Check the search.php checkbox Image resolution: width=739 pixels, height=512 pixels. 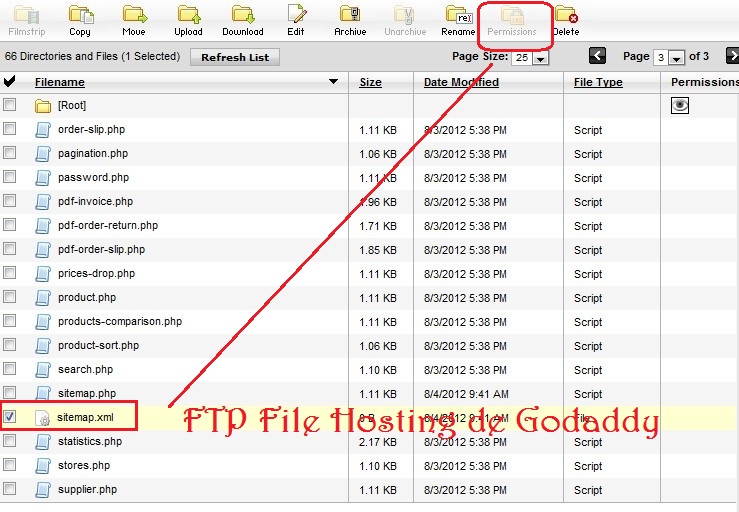tap(9, 368)
